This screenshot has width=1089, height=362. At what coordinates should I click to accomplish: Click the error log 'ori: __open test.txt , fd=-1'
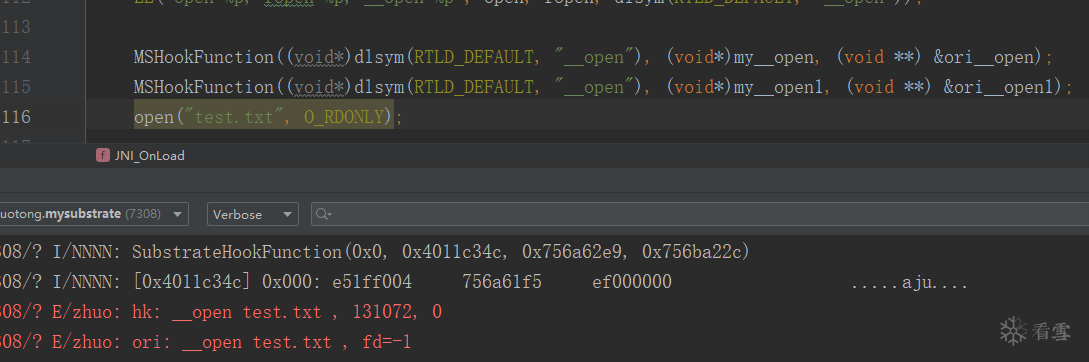pyautogui.click(x=272, y=342)
